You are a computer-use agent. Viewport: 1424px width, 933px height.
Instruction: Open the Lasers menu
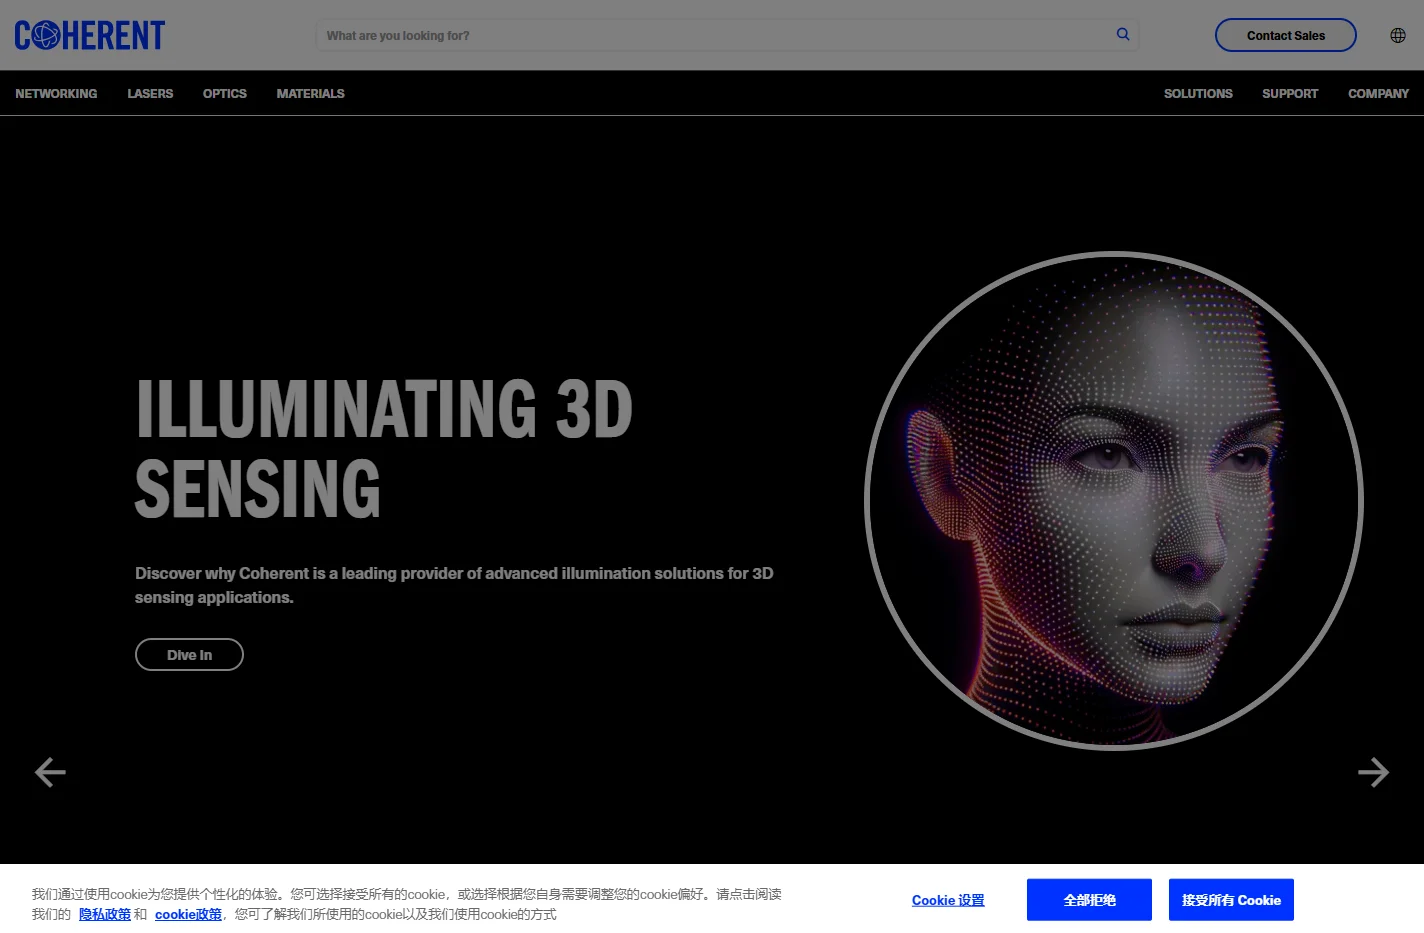click(x=150, y=94)
